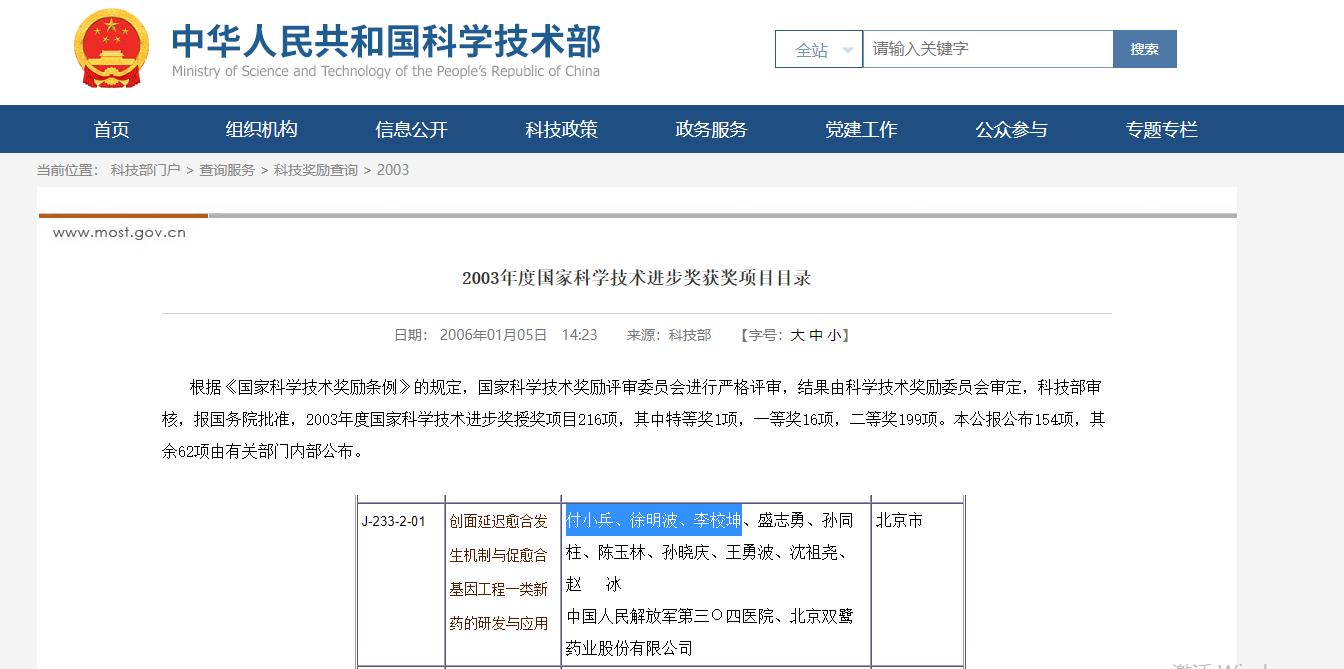Viewport: 1344px width, 669px height.
Task: Select 科技政策 from the navigation bar
Action: coord(560,128)
